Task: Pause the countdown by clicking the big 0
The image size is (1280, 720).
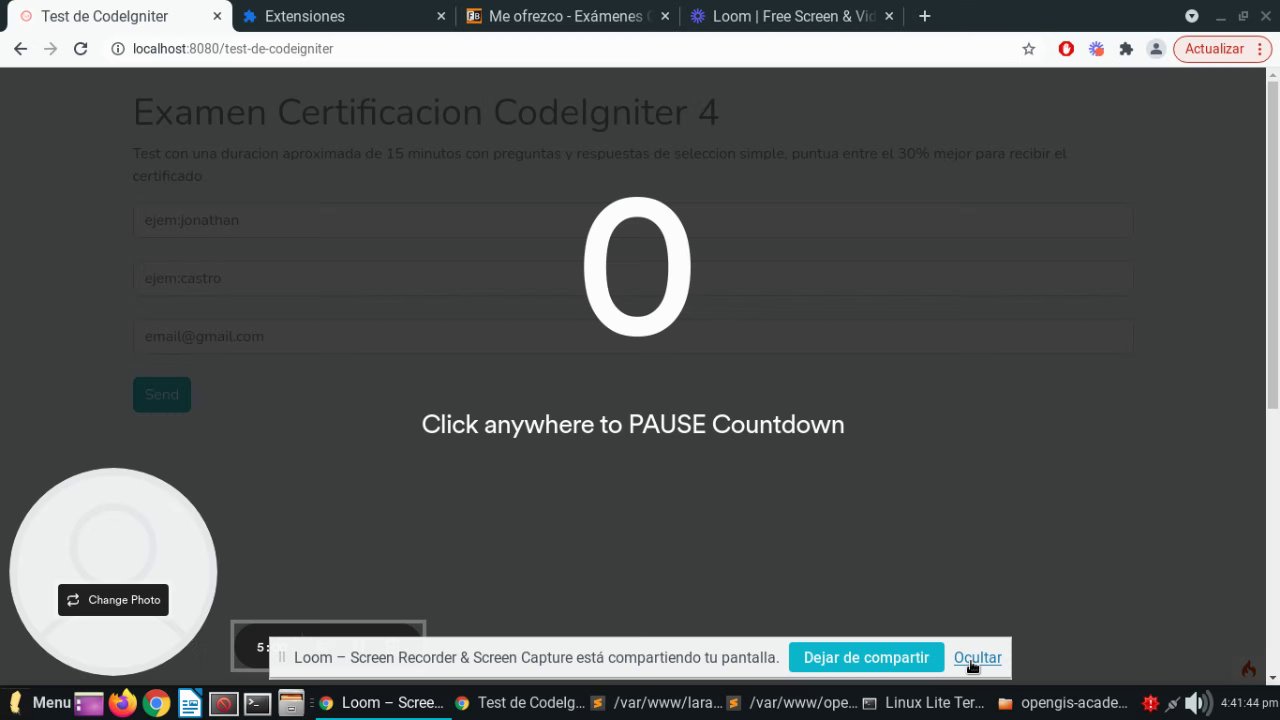Action: (637, 268)
